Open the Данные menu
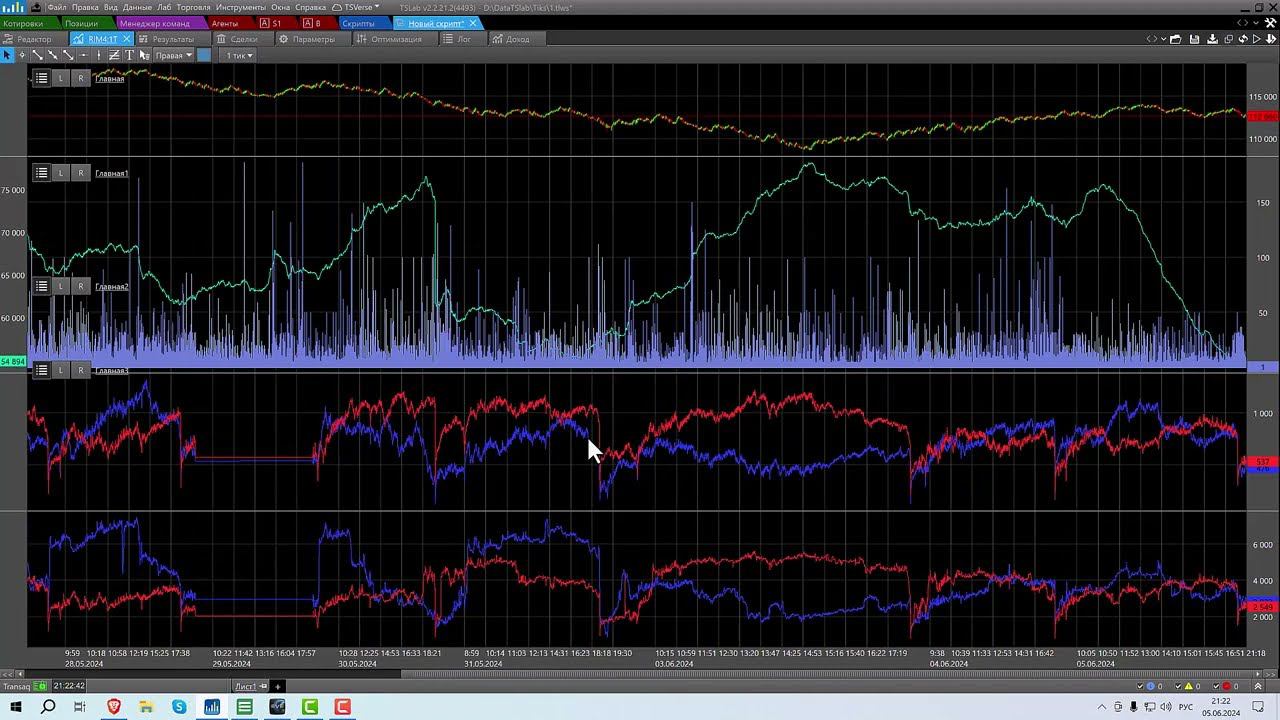The image size is (1280, 720). point(137,7)
